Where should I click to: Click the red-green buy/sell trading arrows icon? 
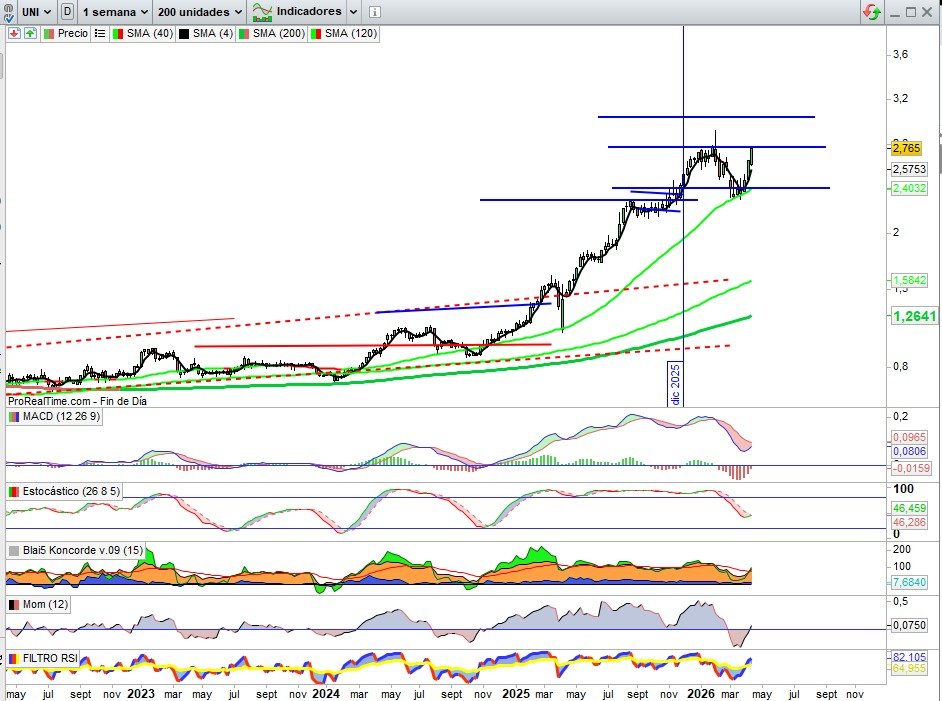coord(872,11)
